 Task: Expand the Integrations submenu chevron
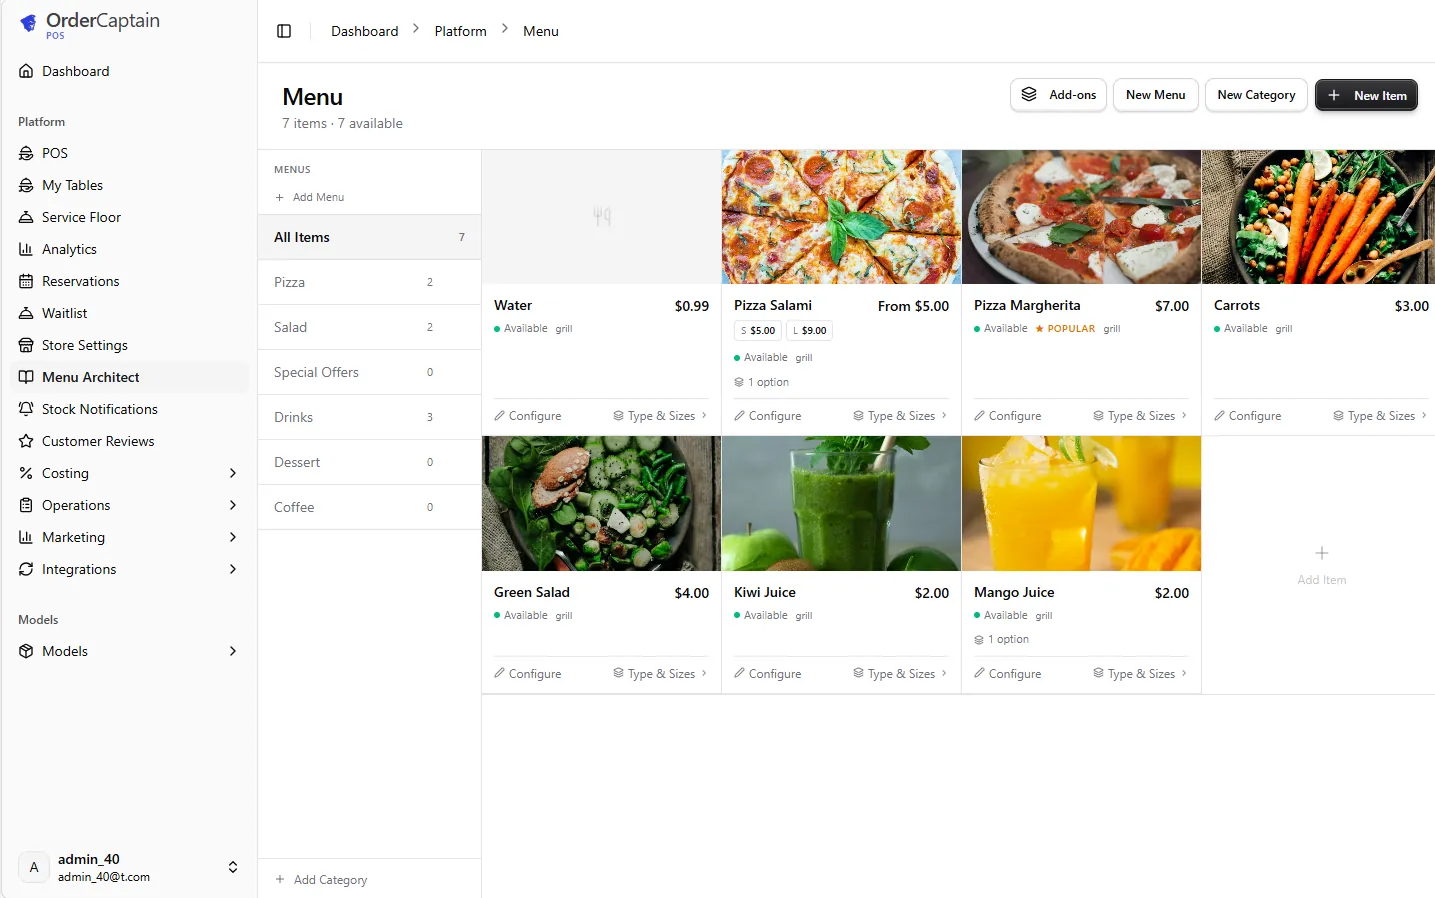click(233, 569)
